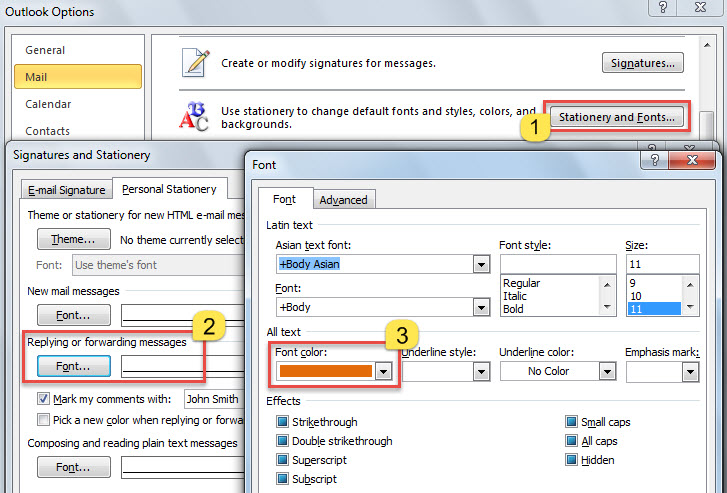Expand the Asian text font dropdown
Image resolution: width=727 pixels, height=493 pixels.
(481, 265)
